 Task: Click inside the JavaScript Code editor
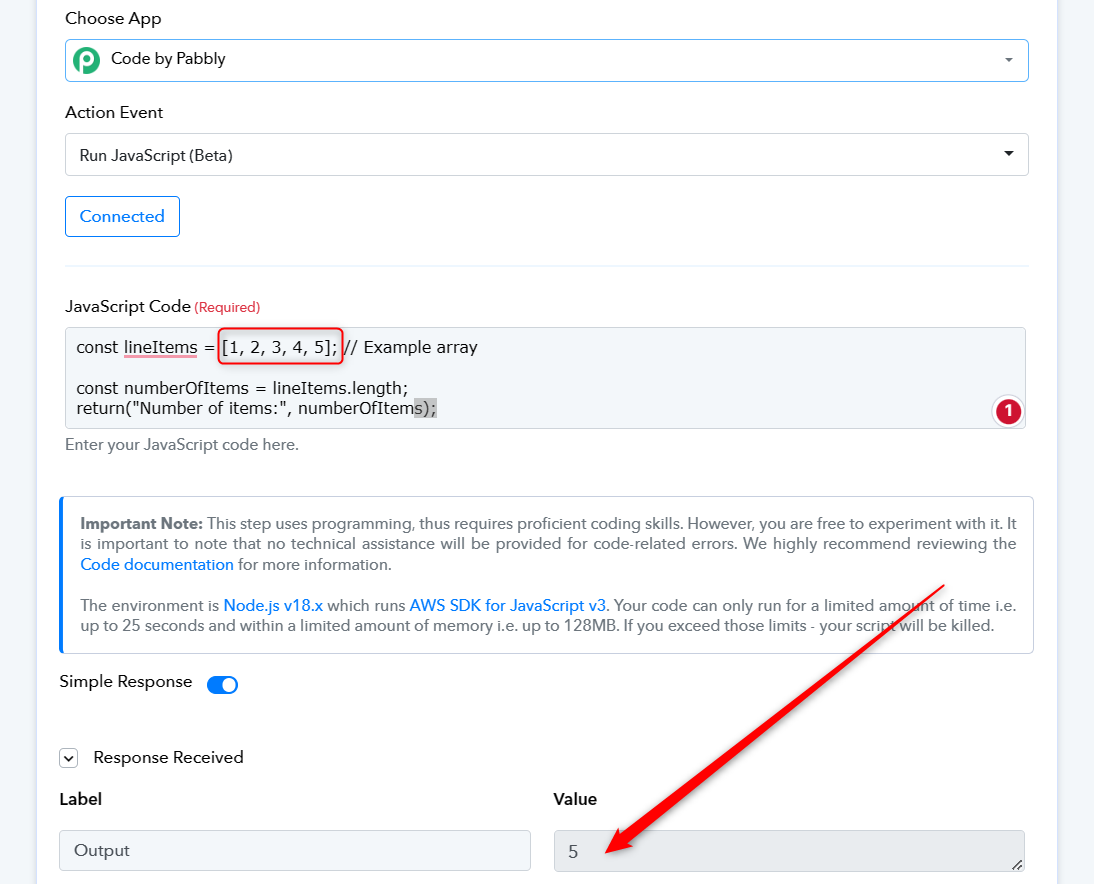click(545, 377)
